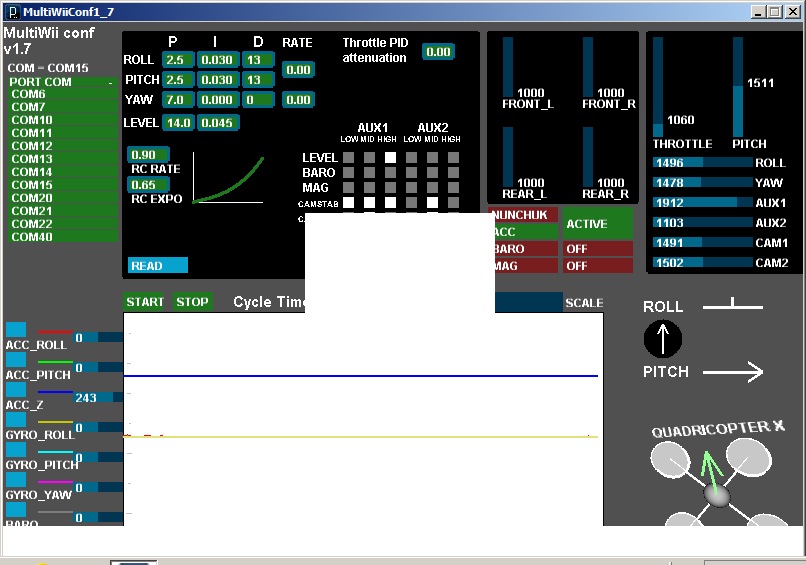This screenshot has height=565, width=806.
Task: Click the PITCH vertical slider showing 1511
Action: 738,86
